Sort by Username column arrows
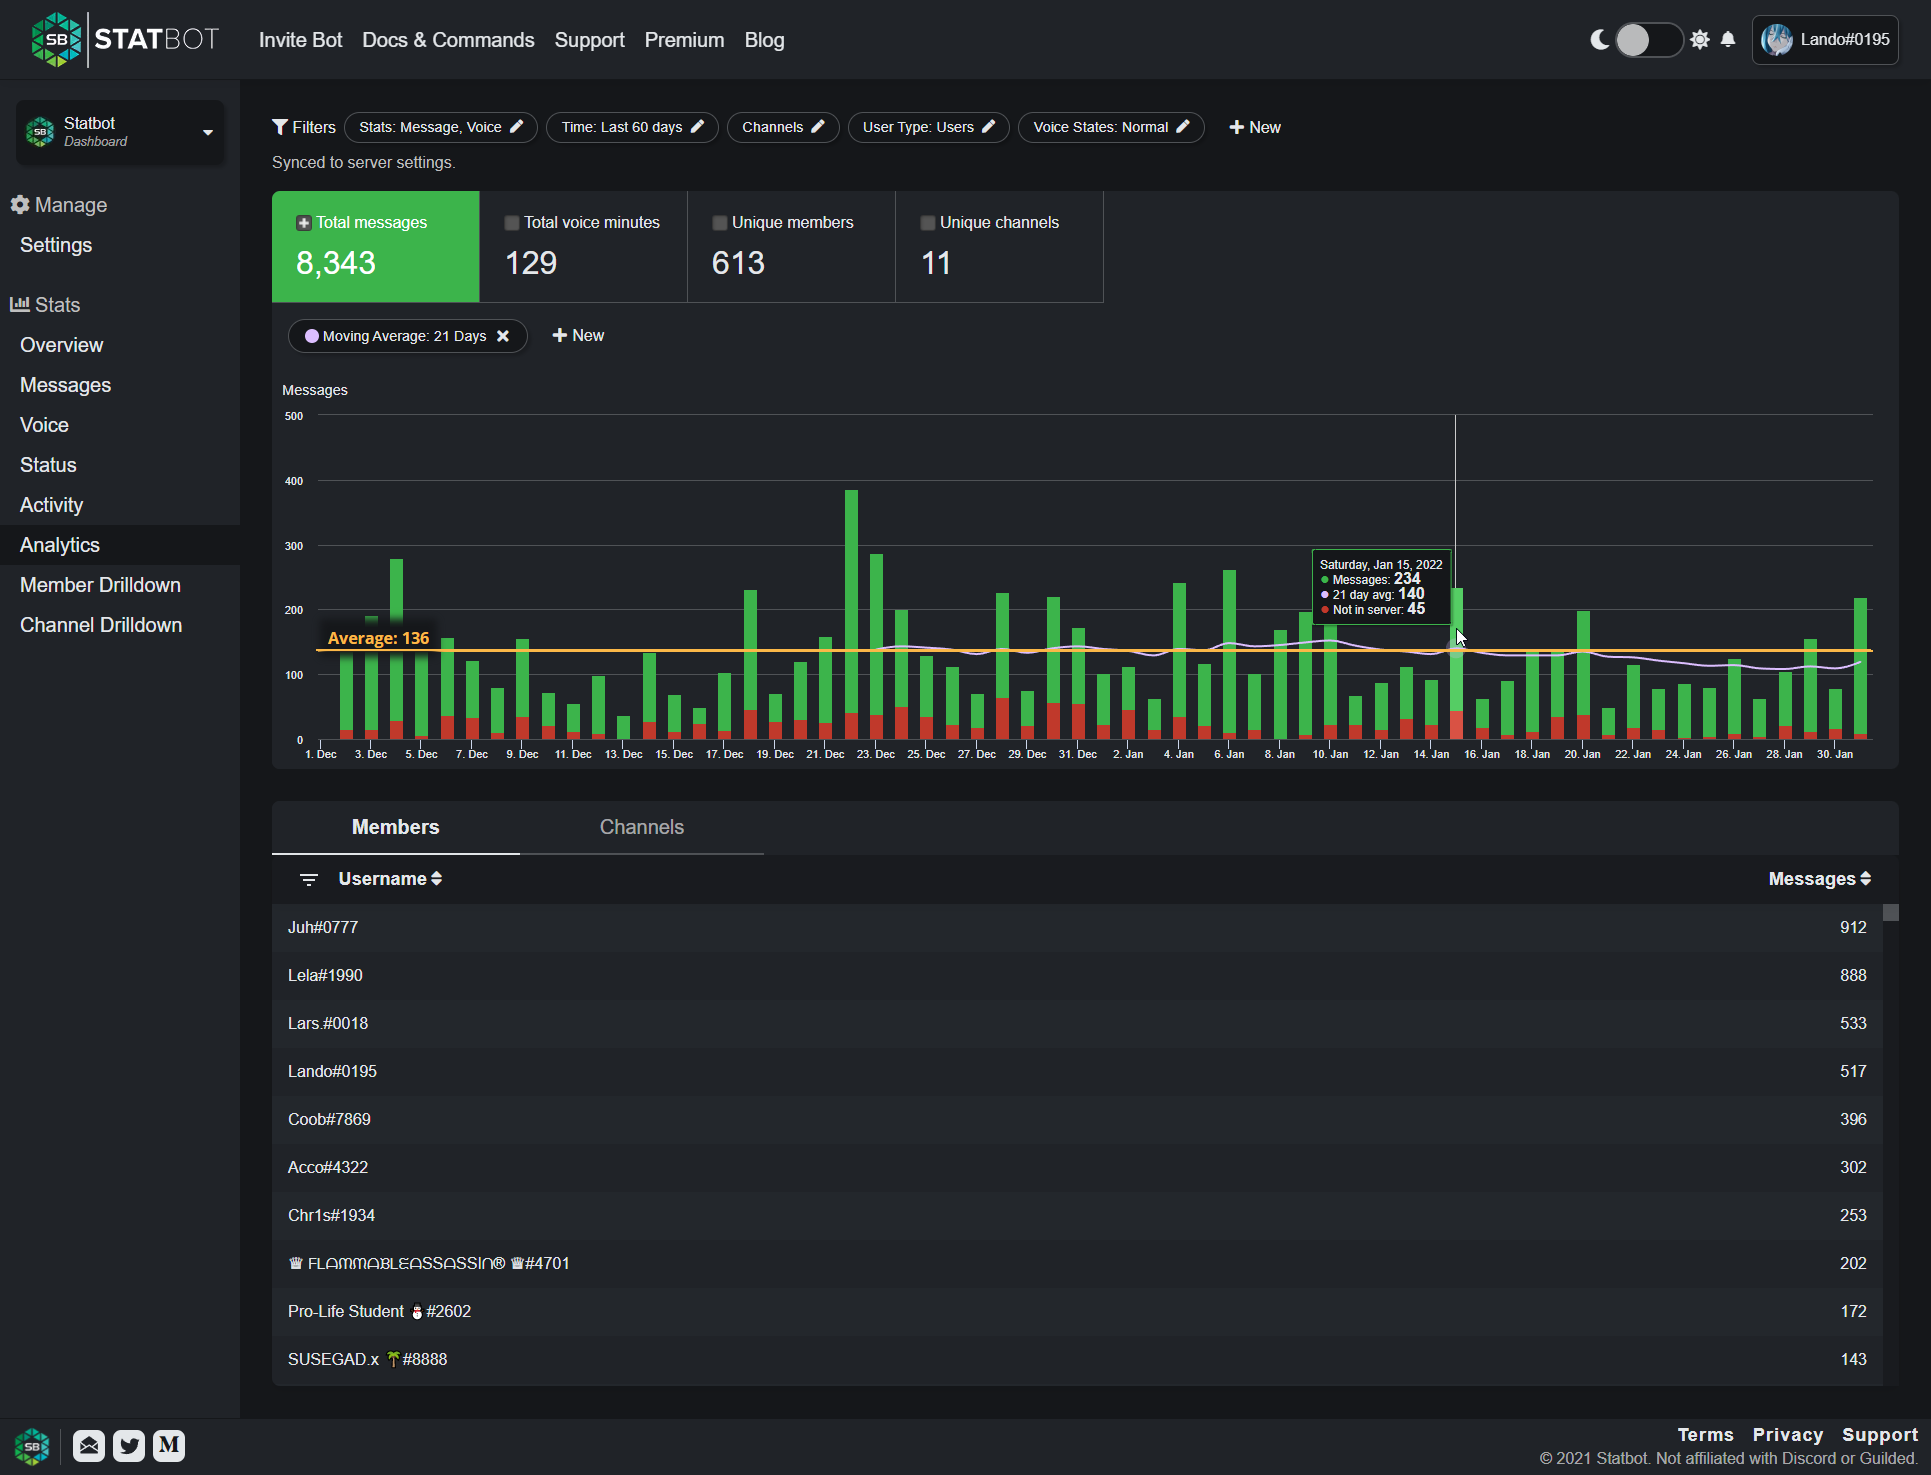The width and height of the screenshot is (1931, 1475). tap(436, 879)
